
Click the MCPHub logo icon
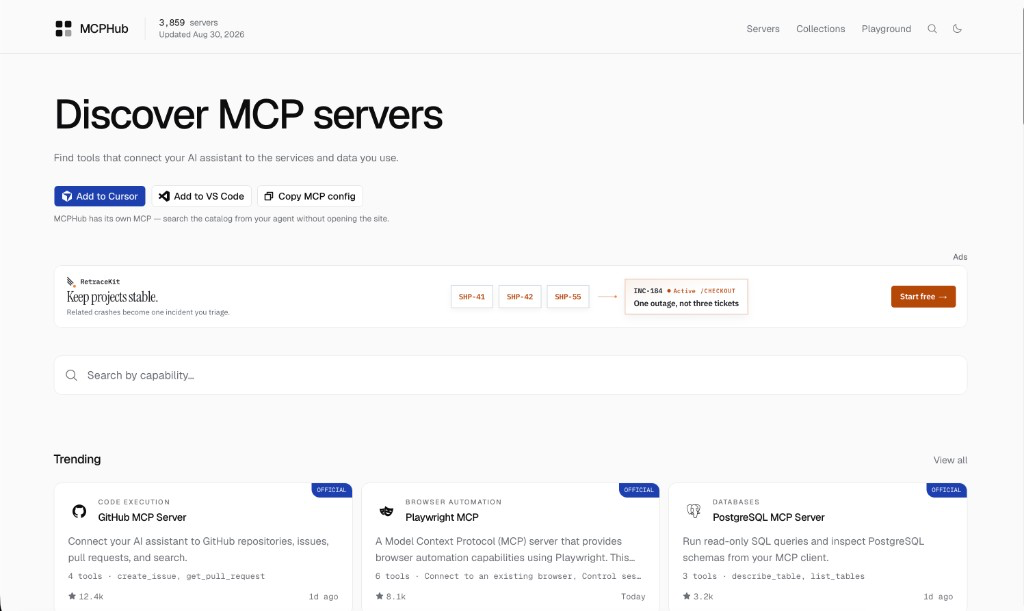point(63,29)
